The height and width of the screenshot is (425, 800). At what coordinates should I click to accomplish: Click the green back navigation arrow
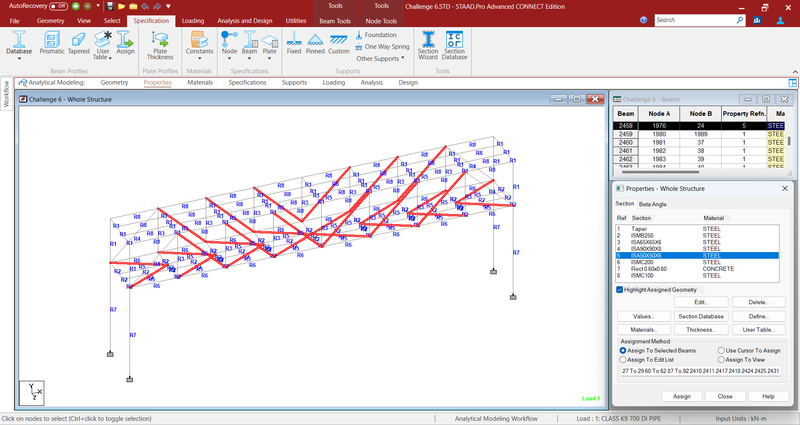[76, 7]
